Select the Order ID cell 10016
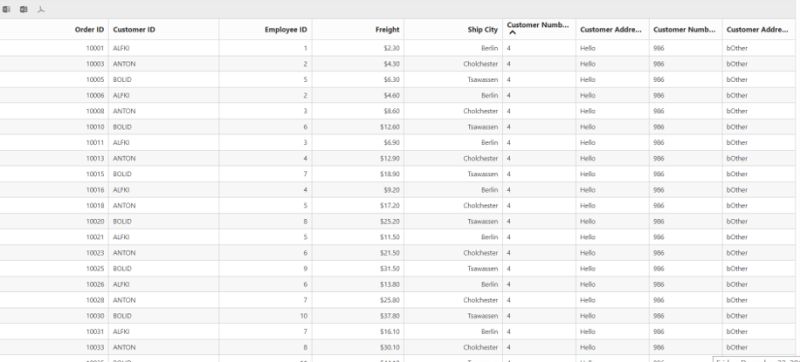This screenshot has width=800, height=362. [94, 190]
